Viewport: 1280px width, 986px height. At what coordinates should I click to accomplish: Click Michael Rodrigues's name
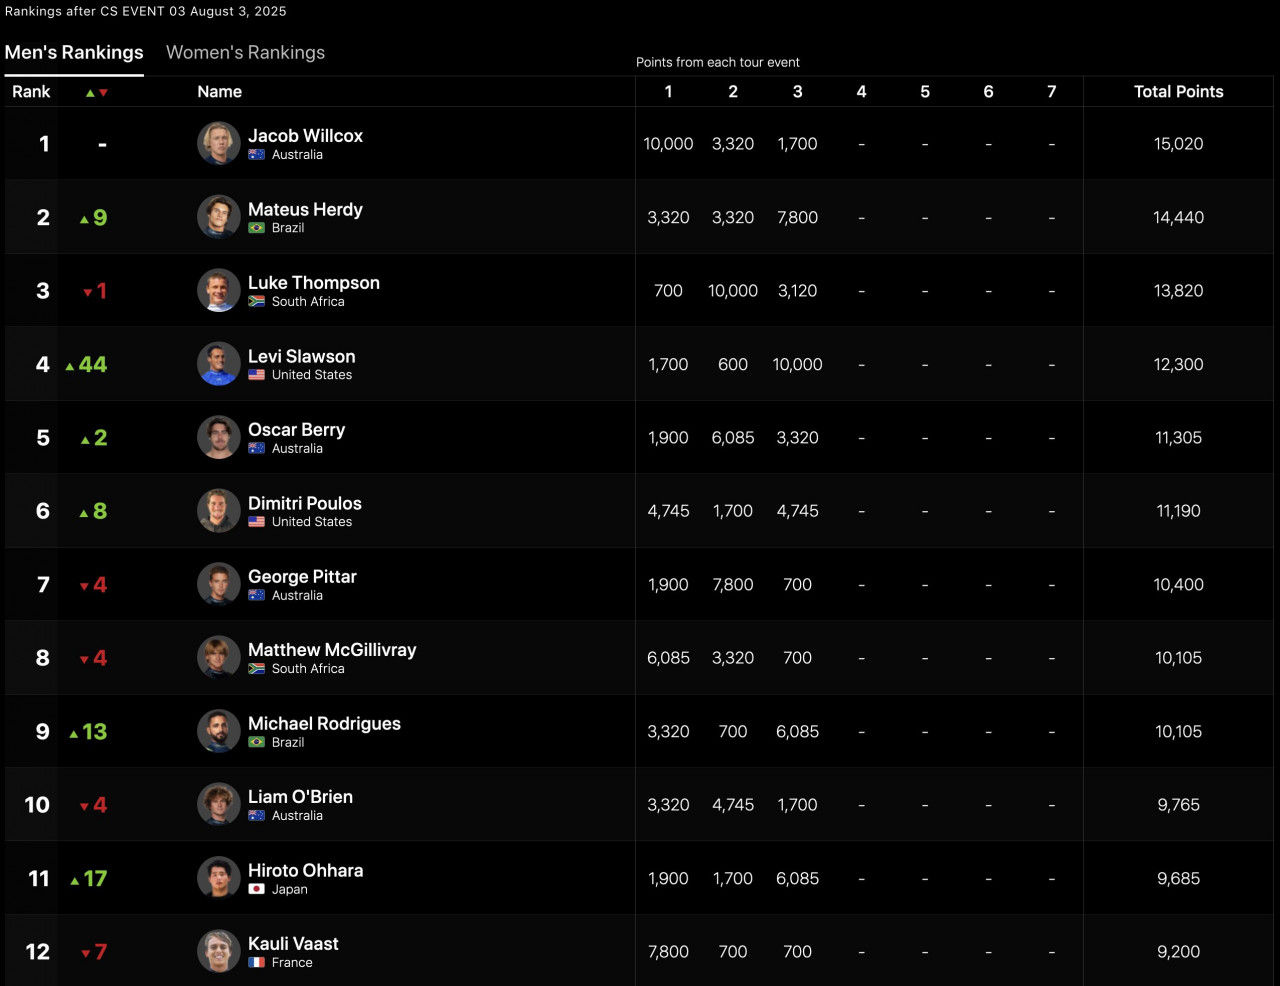[324, 723]
